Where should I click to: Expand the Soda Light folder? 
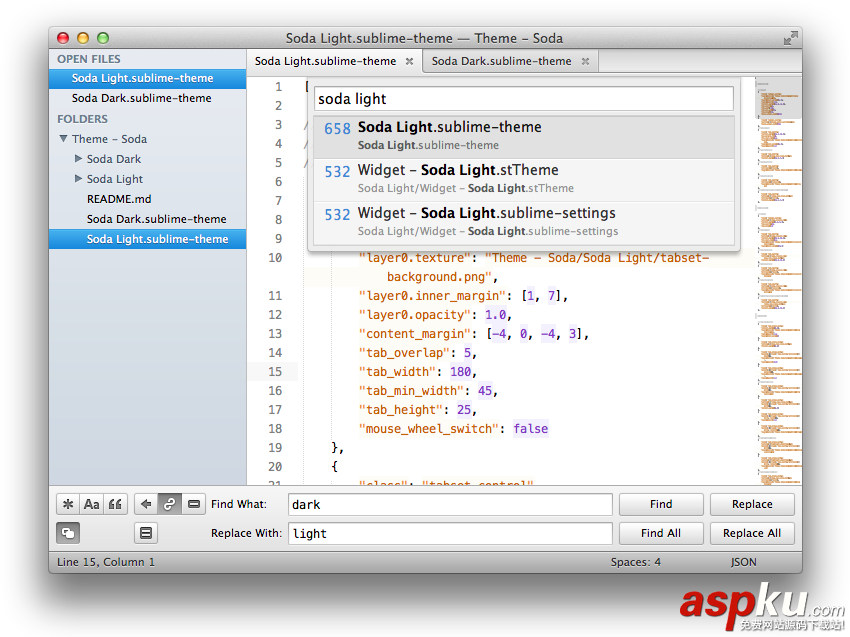pyautogui.click(x=78, y=178)
